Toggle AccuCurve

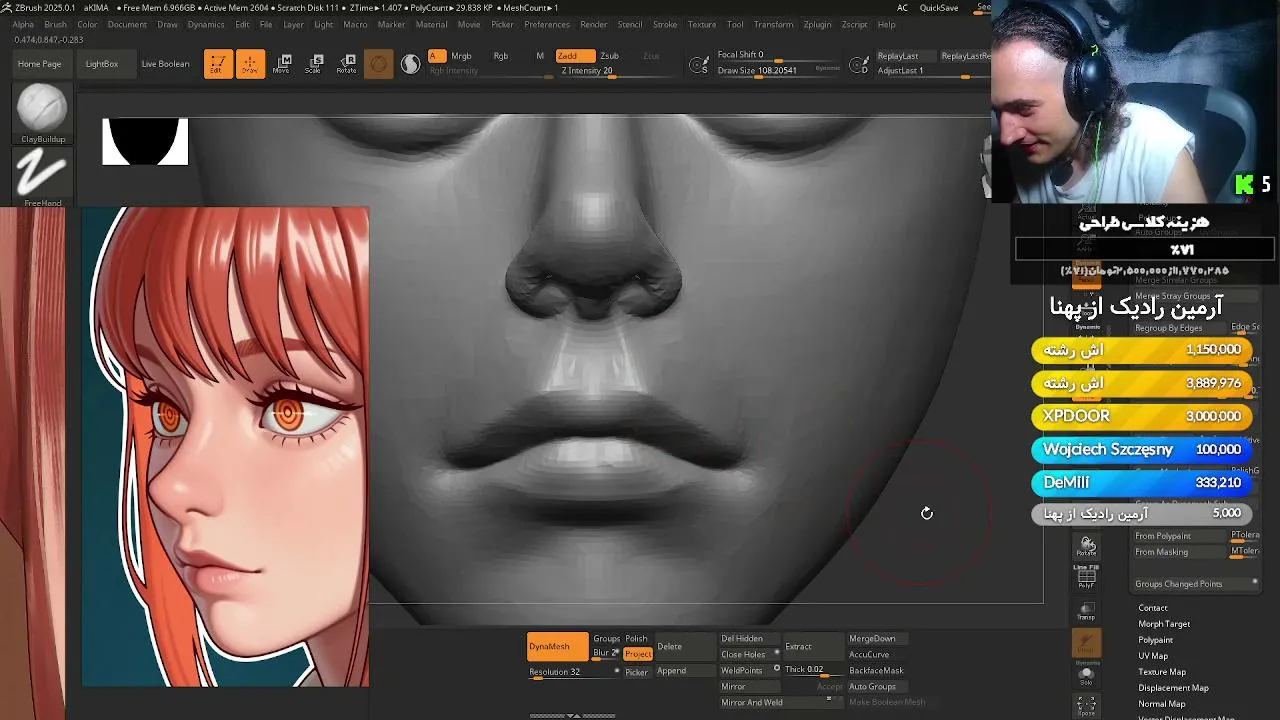(869, 655)
